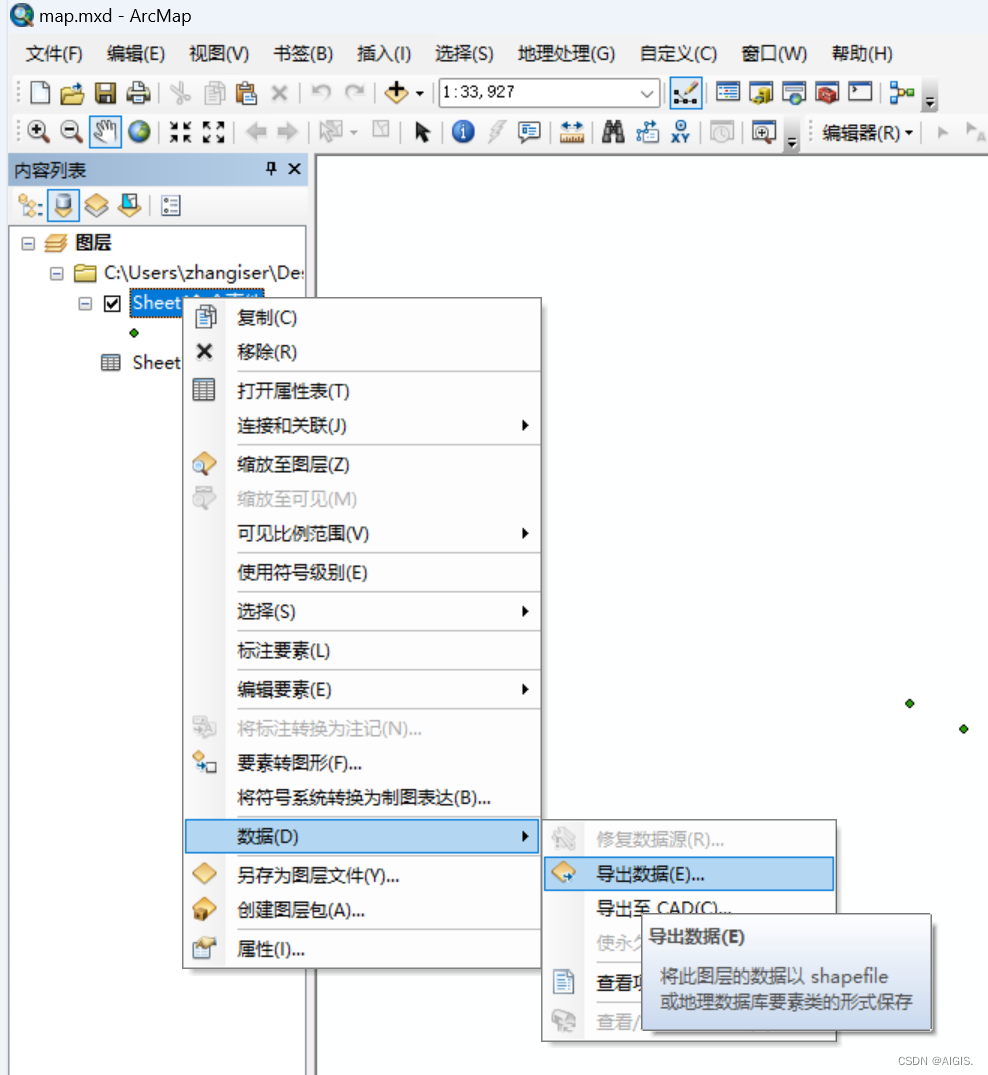Click the 图层 data frame label

pos(93,243)
